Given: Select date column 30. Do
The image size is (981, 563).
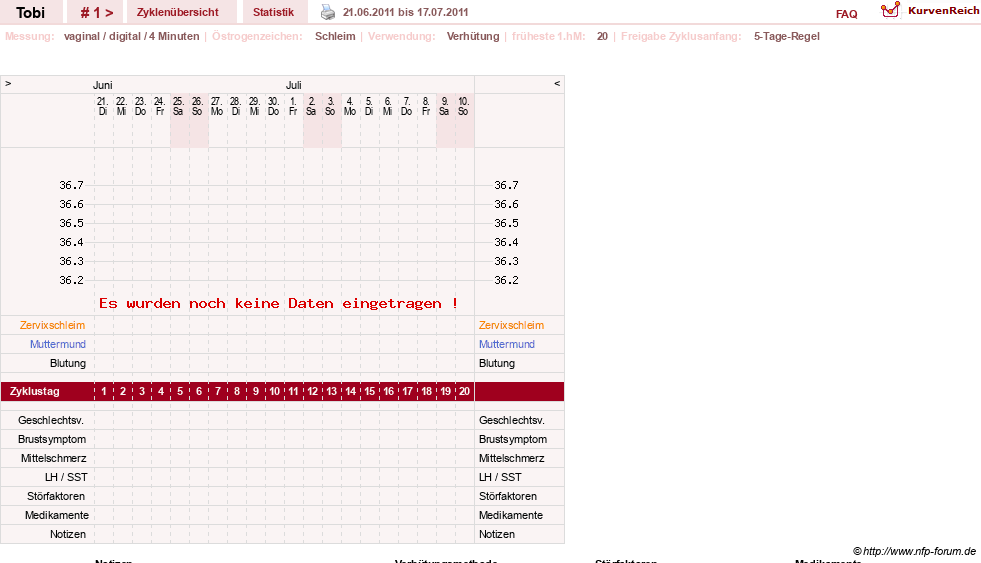Looking at the screenshot, I should [x=273, y=106].
